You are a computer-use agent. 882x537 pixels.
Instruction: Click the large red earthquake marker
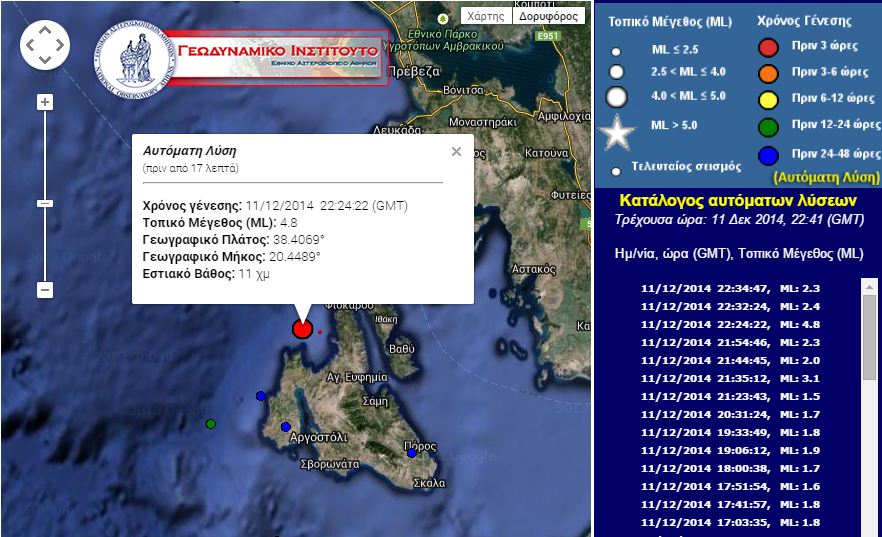[302, 328]
